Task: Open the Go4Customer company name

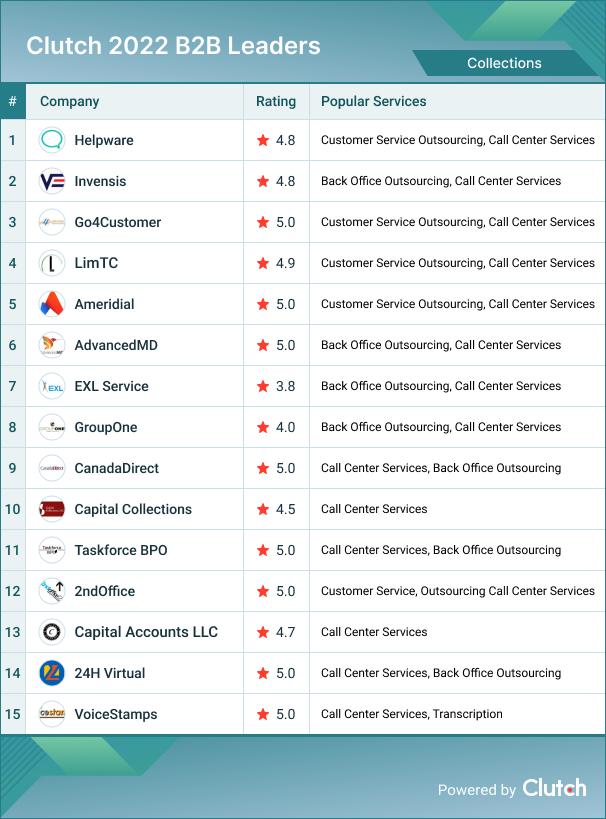Action: (x=118, y=223)
